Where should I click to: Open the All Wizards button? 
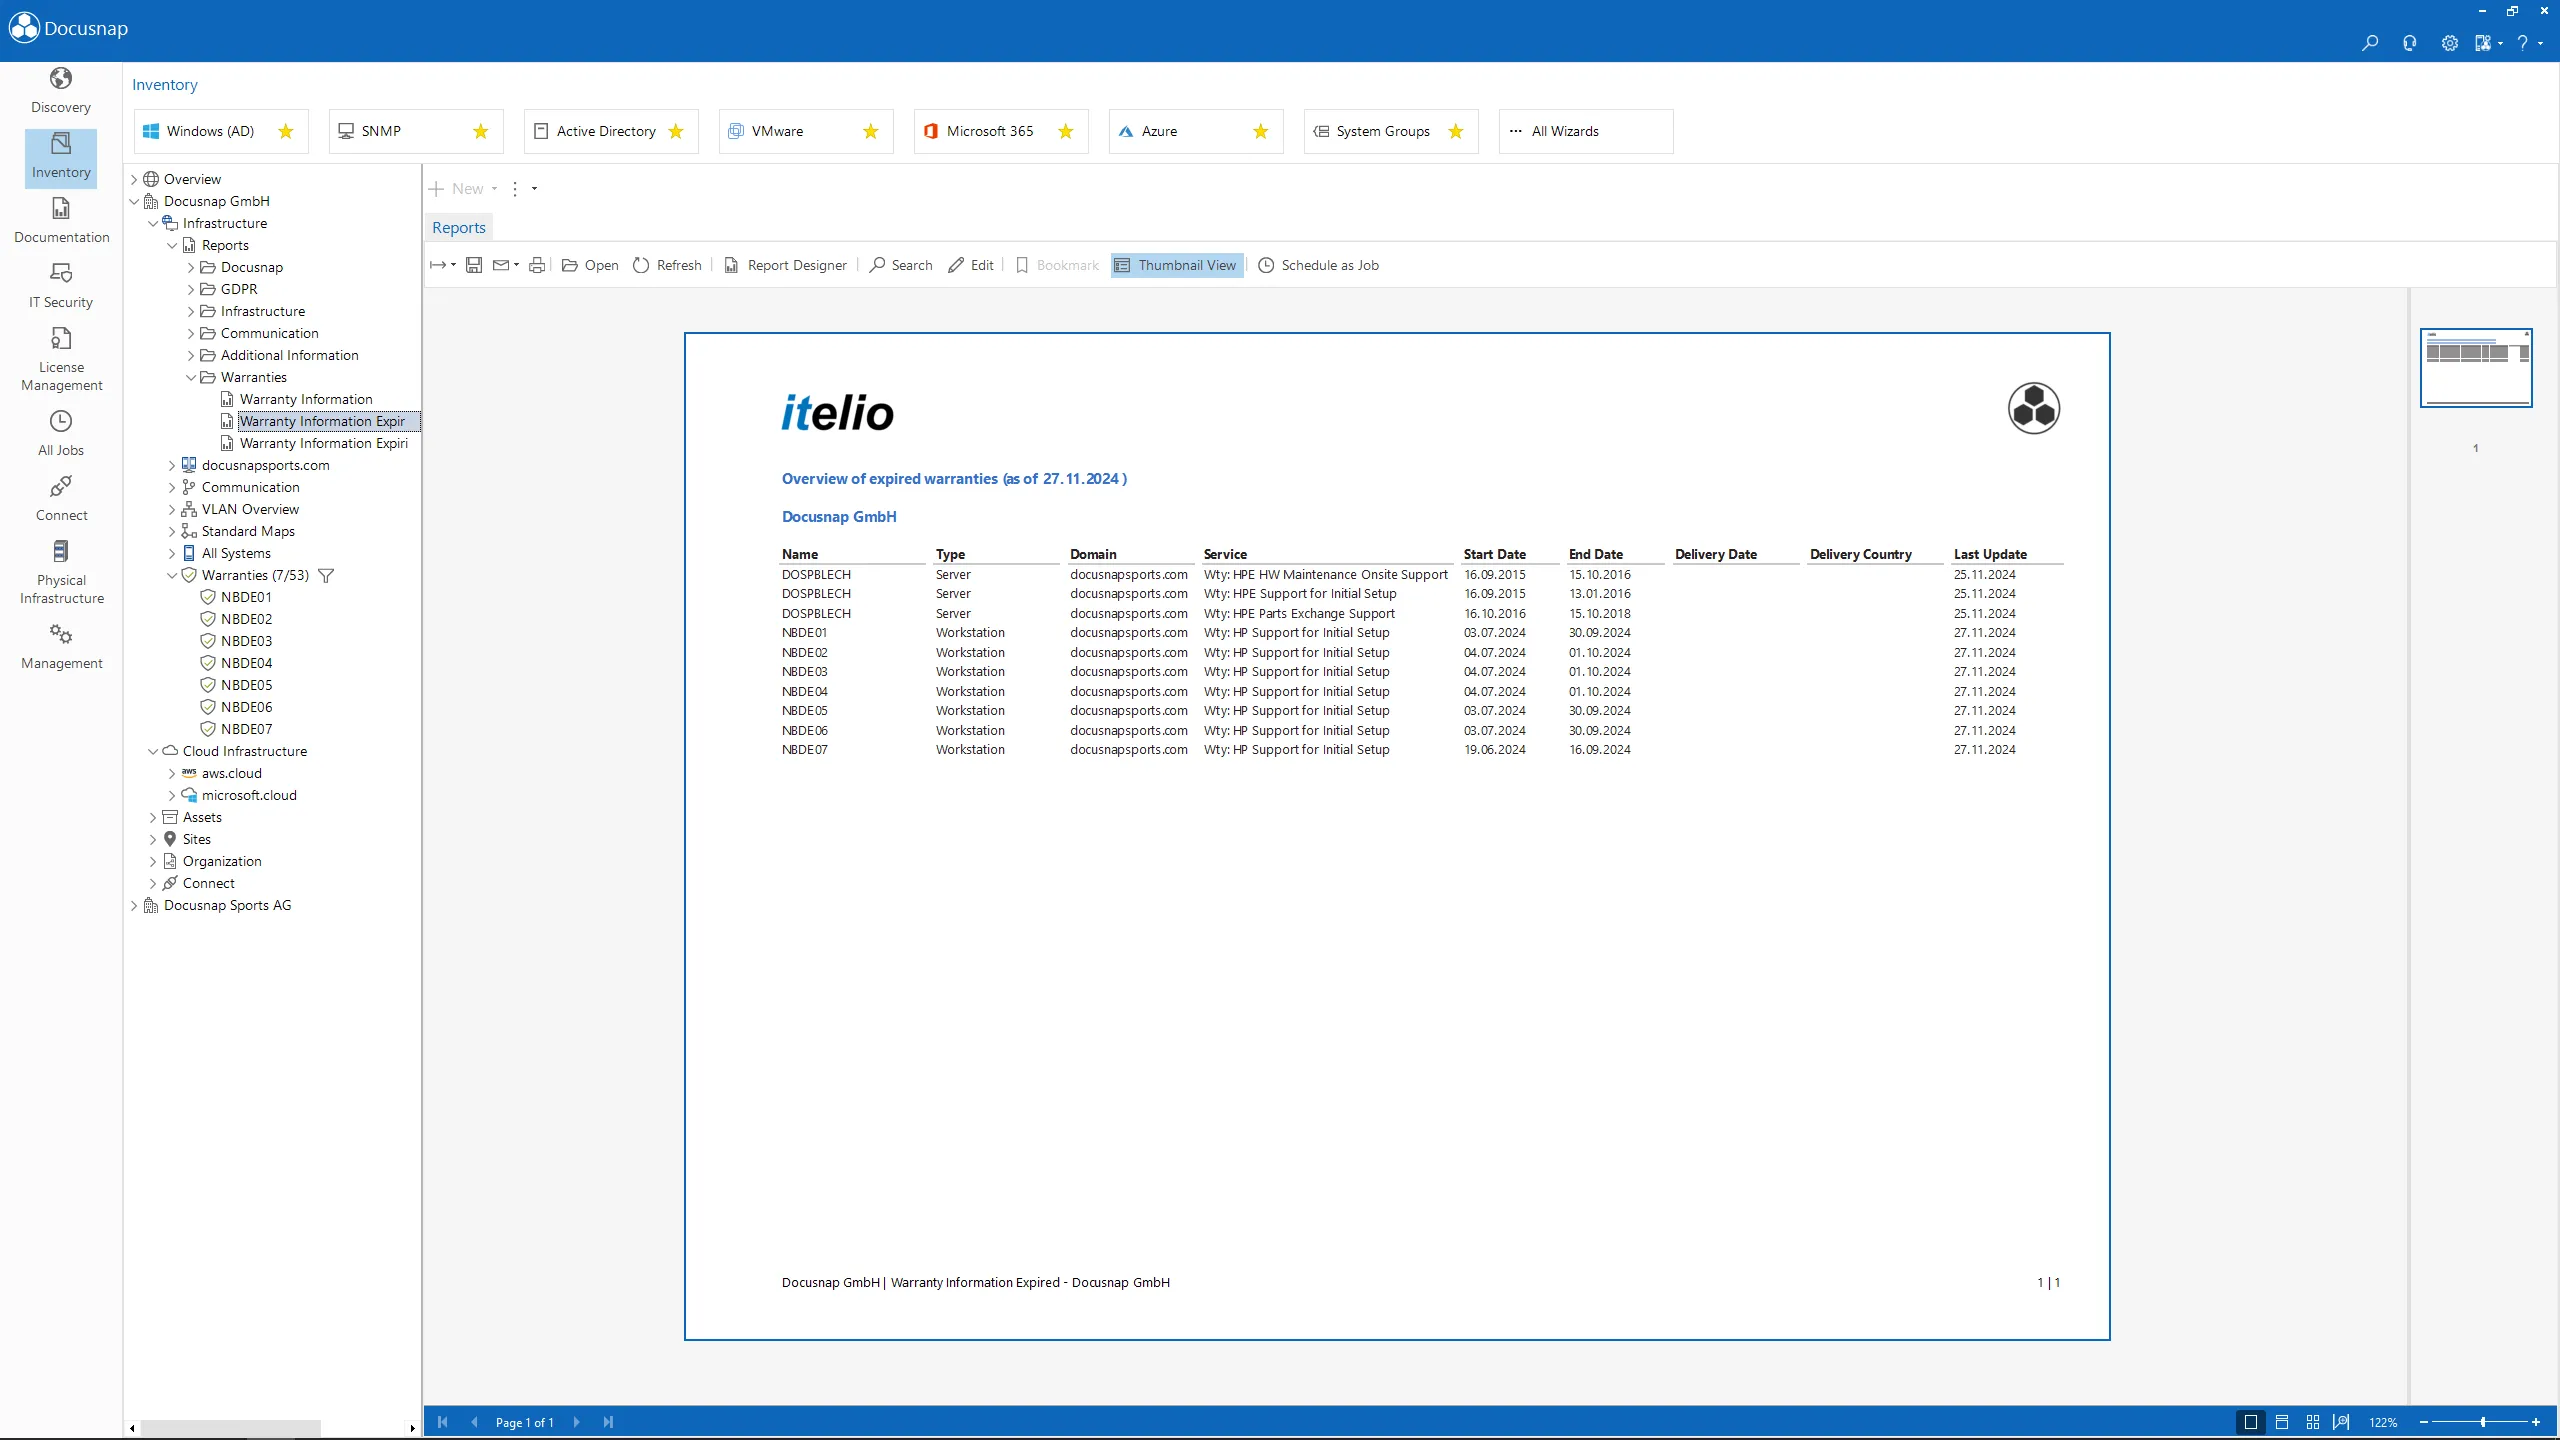[x=1585, y=131]
